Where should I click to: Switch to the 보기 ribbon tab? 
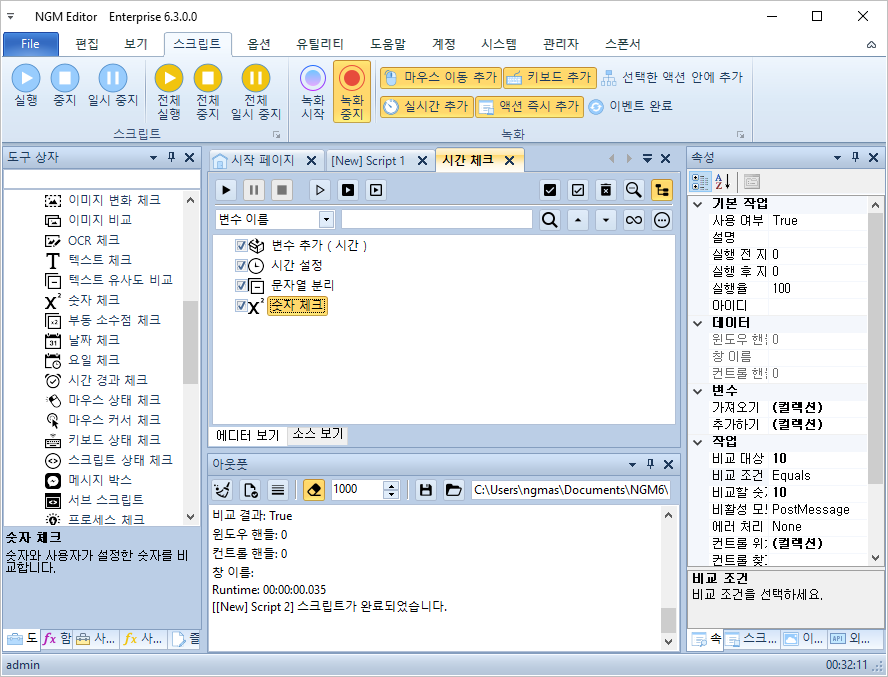click(136, 44)
